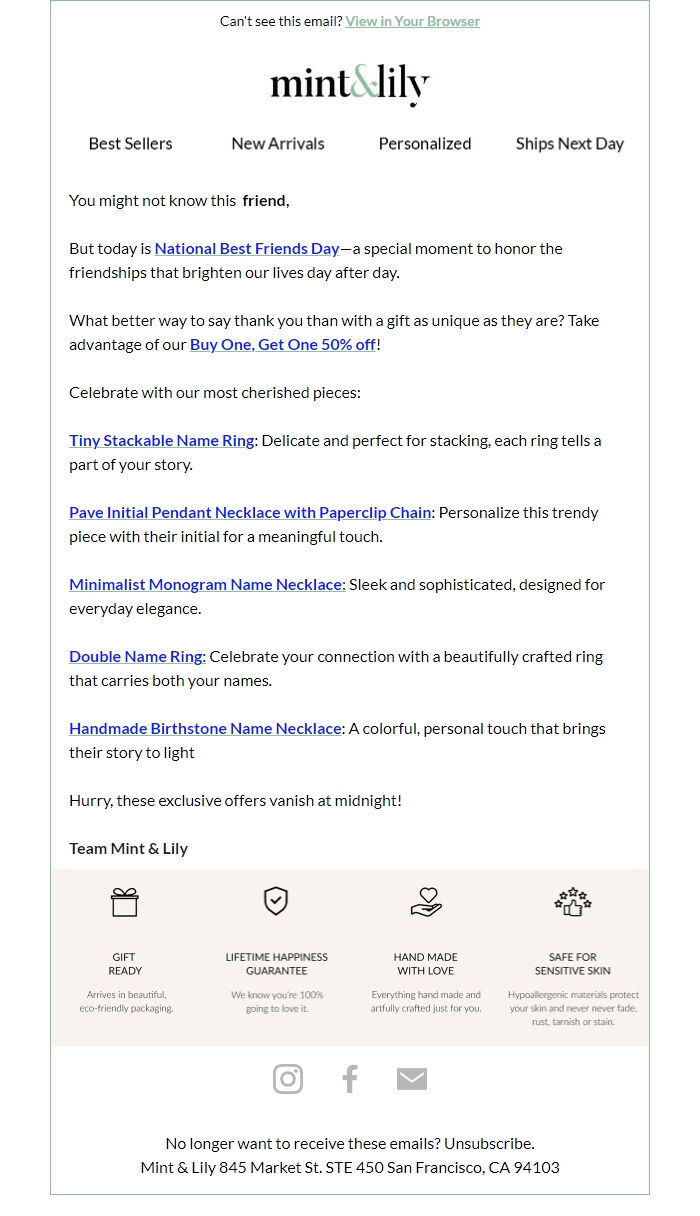Open the Minimalist Monogram Name Necklace link
This screenshot has width=700, height=1216.
tap(206, 584)
